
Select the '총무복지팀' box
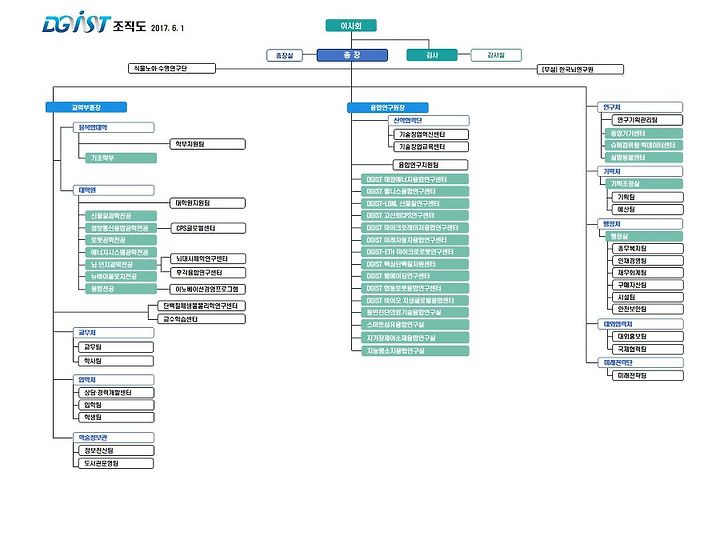647,248
